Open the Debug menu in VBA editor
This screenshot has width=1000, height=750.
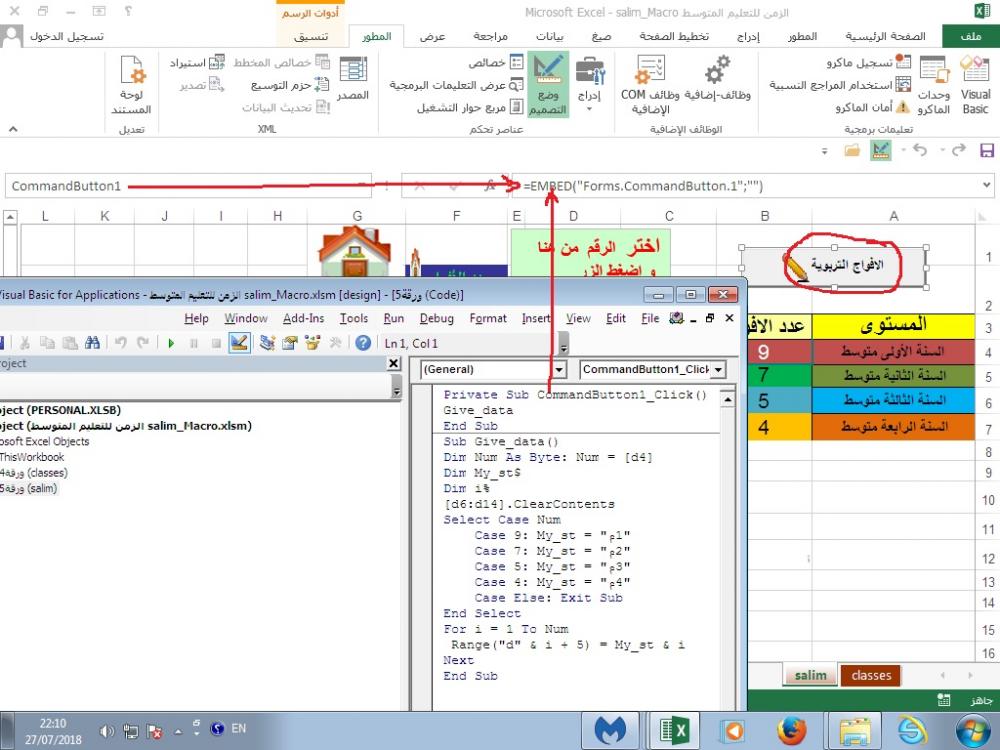click(437, 318)
